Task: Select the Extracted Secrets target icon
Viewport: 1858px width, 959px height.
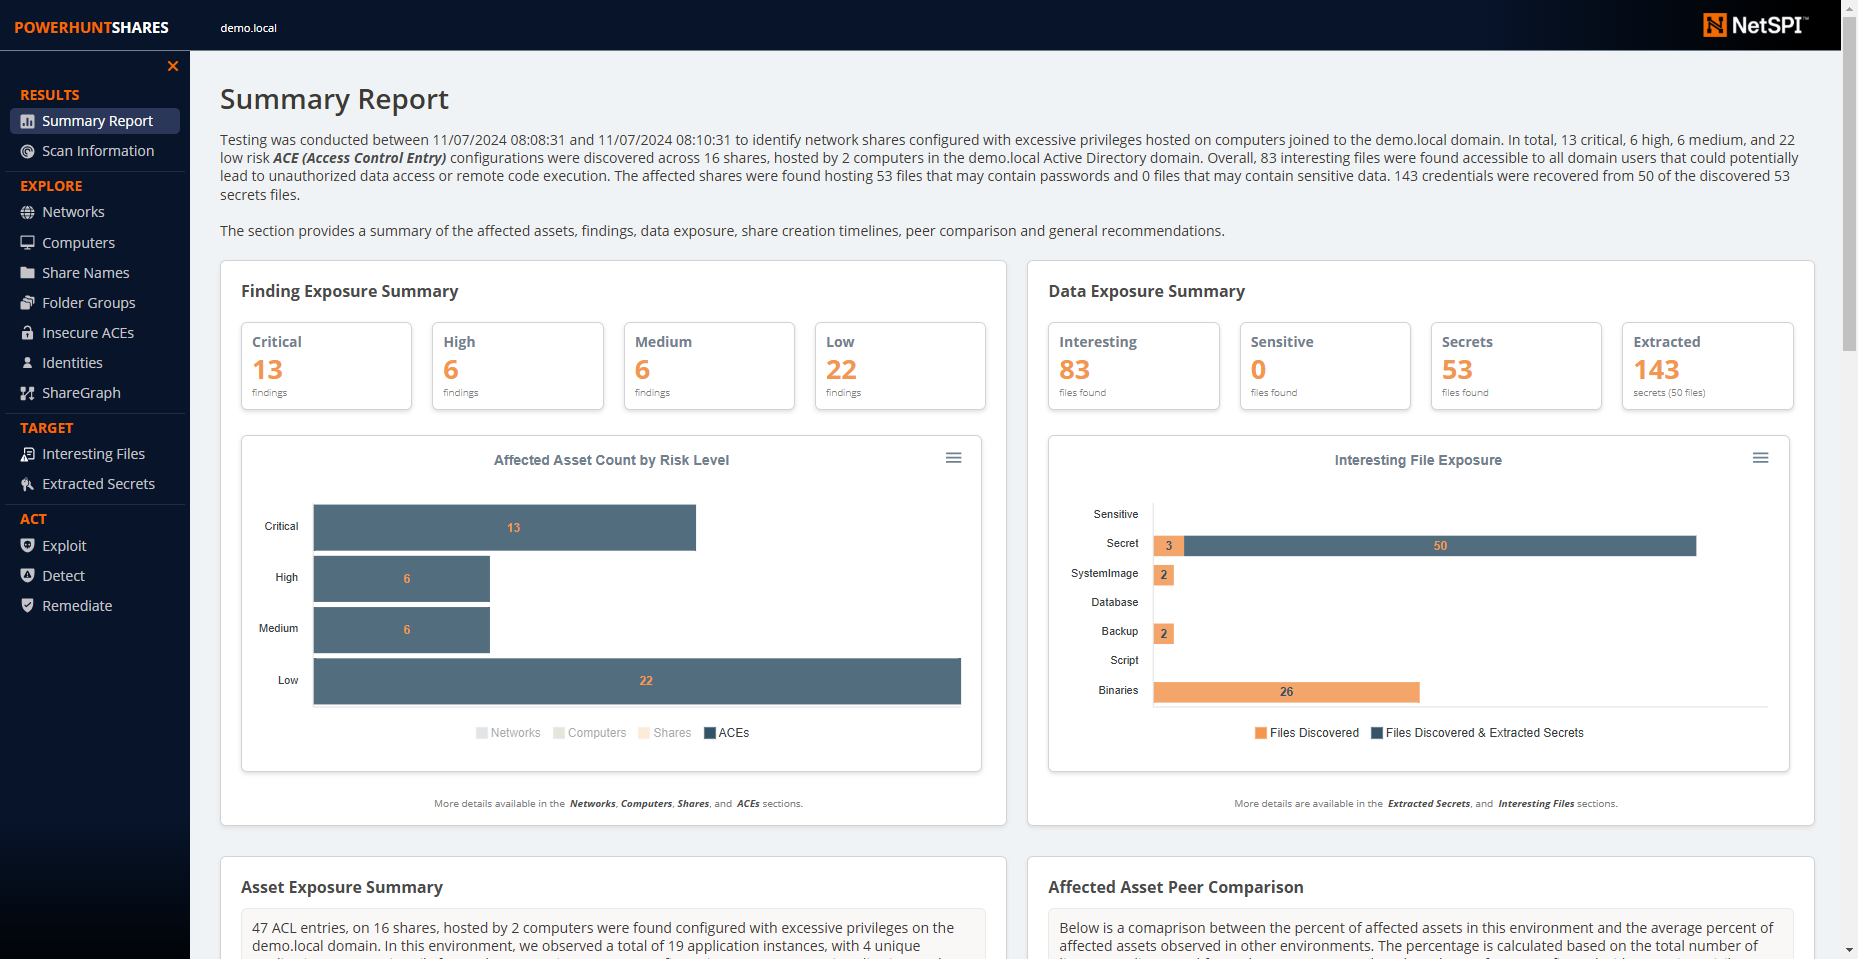Action: tap(26, 483)
